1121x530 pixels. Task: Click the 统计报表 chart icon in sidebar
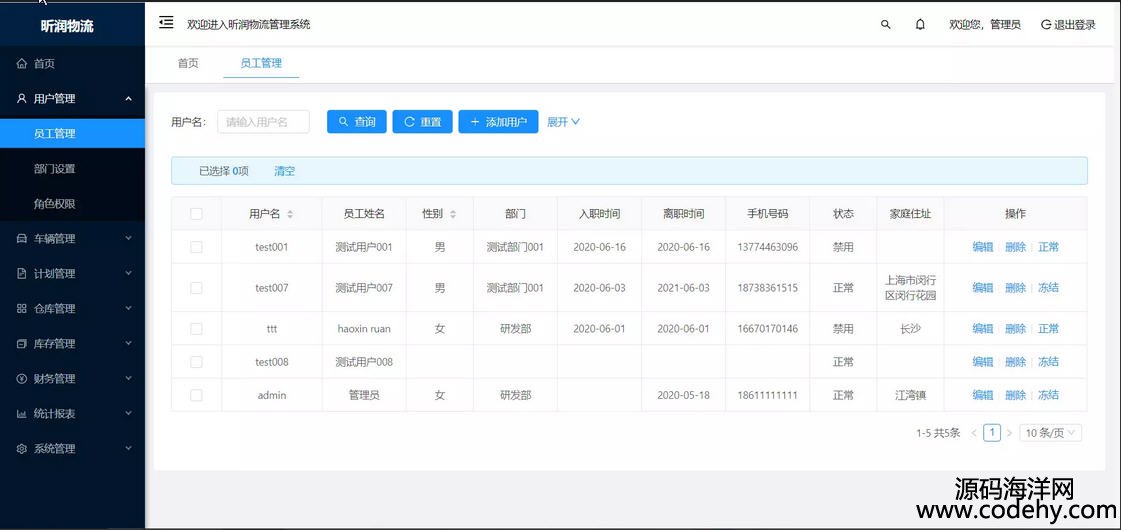(x=22, y=413)
